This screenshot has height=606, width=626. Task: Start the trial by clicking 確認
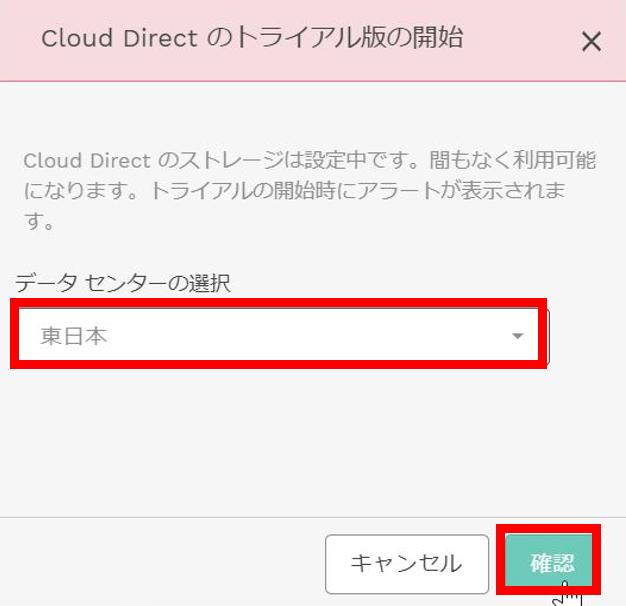551,563
